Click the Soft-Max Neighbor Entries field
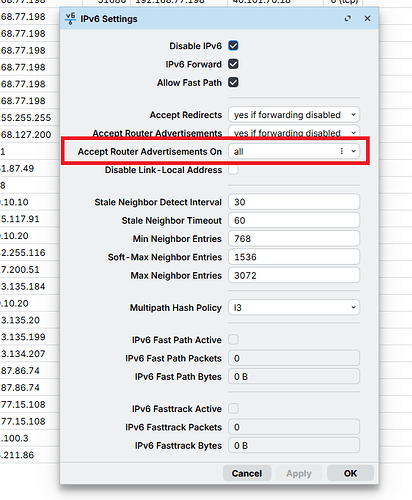 point(294,257)
